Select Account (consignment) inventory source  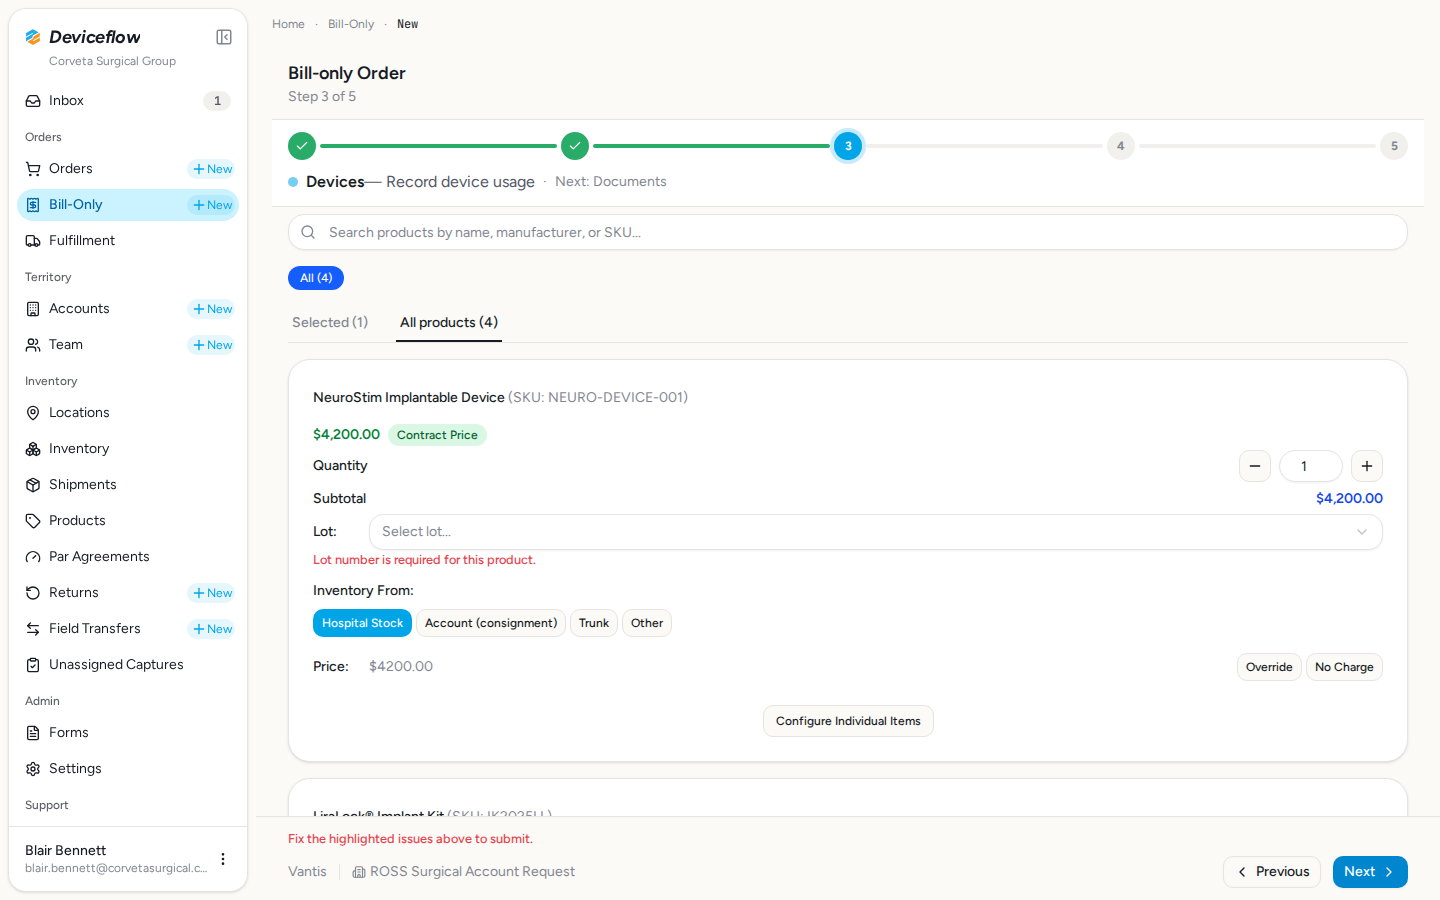491,623
